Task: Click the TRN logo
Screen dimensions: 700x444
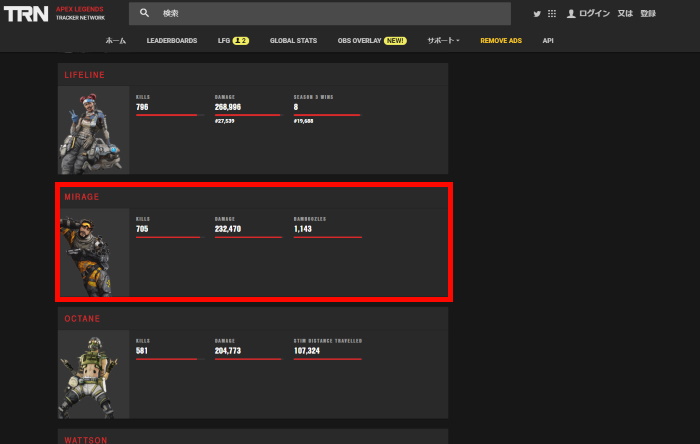Action: coord(26,13)
